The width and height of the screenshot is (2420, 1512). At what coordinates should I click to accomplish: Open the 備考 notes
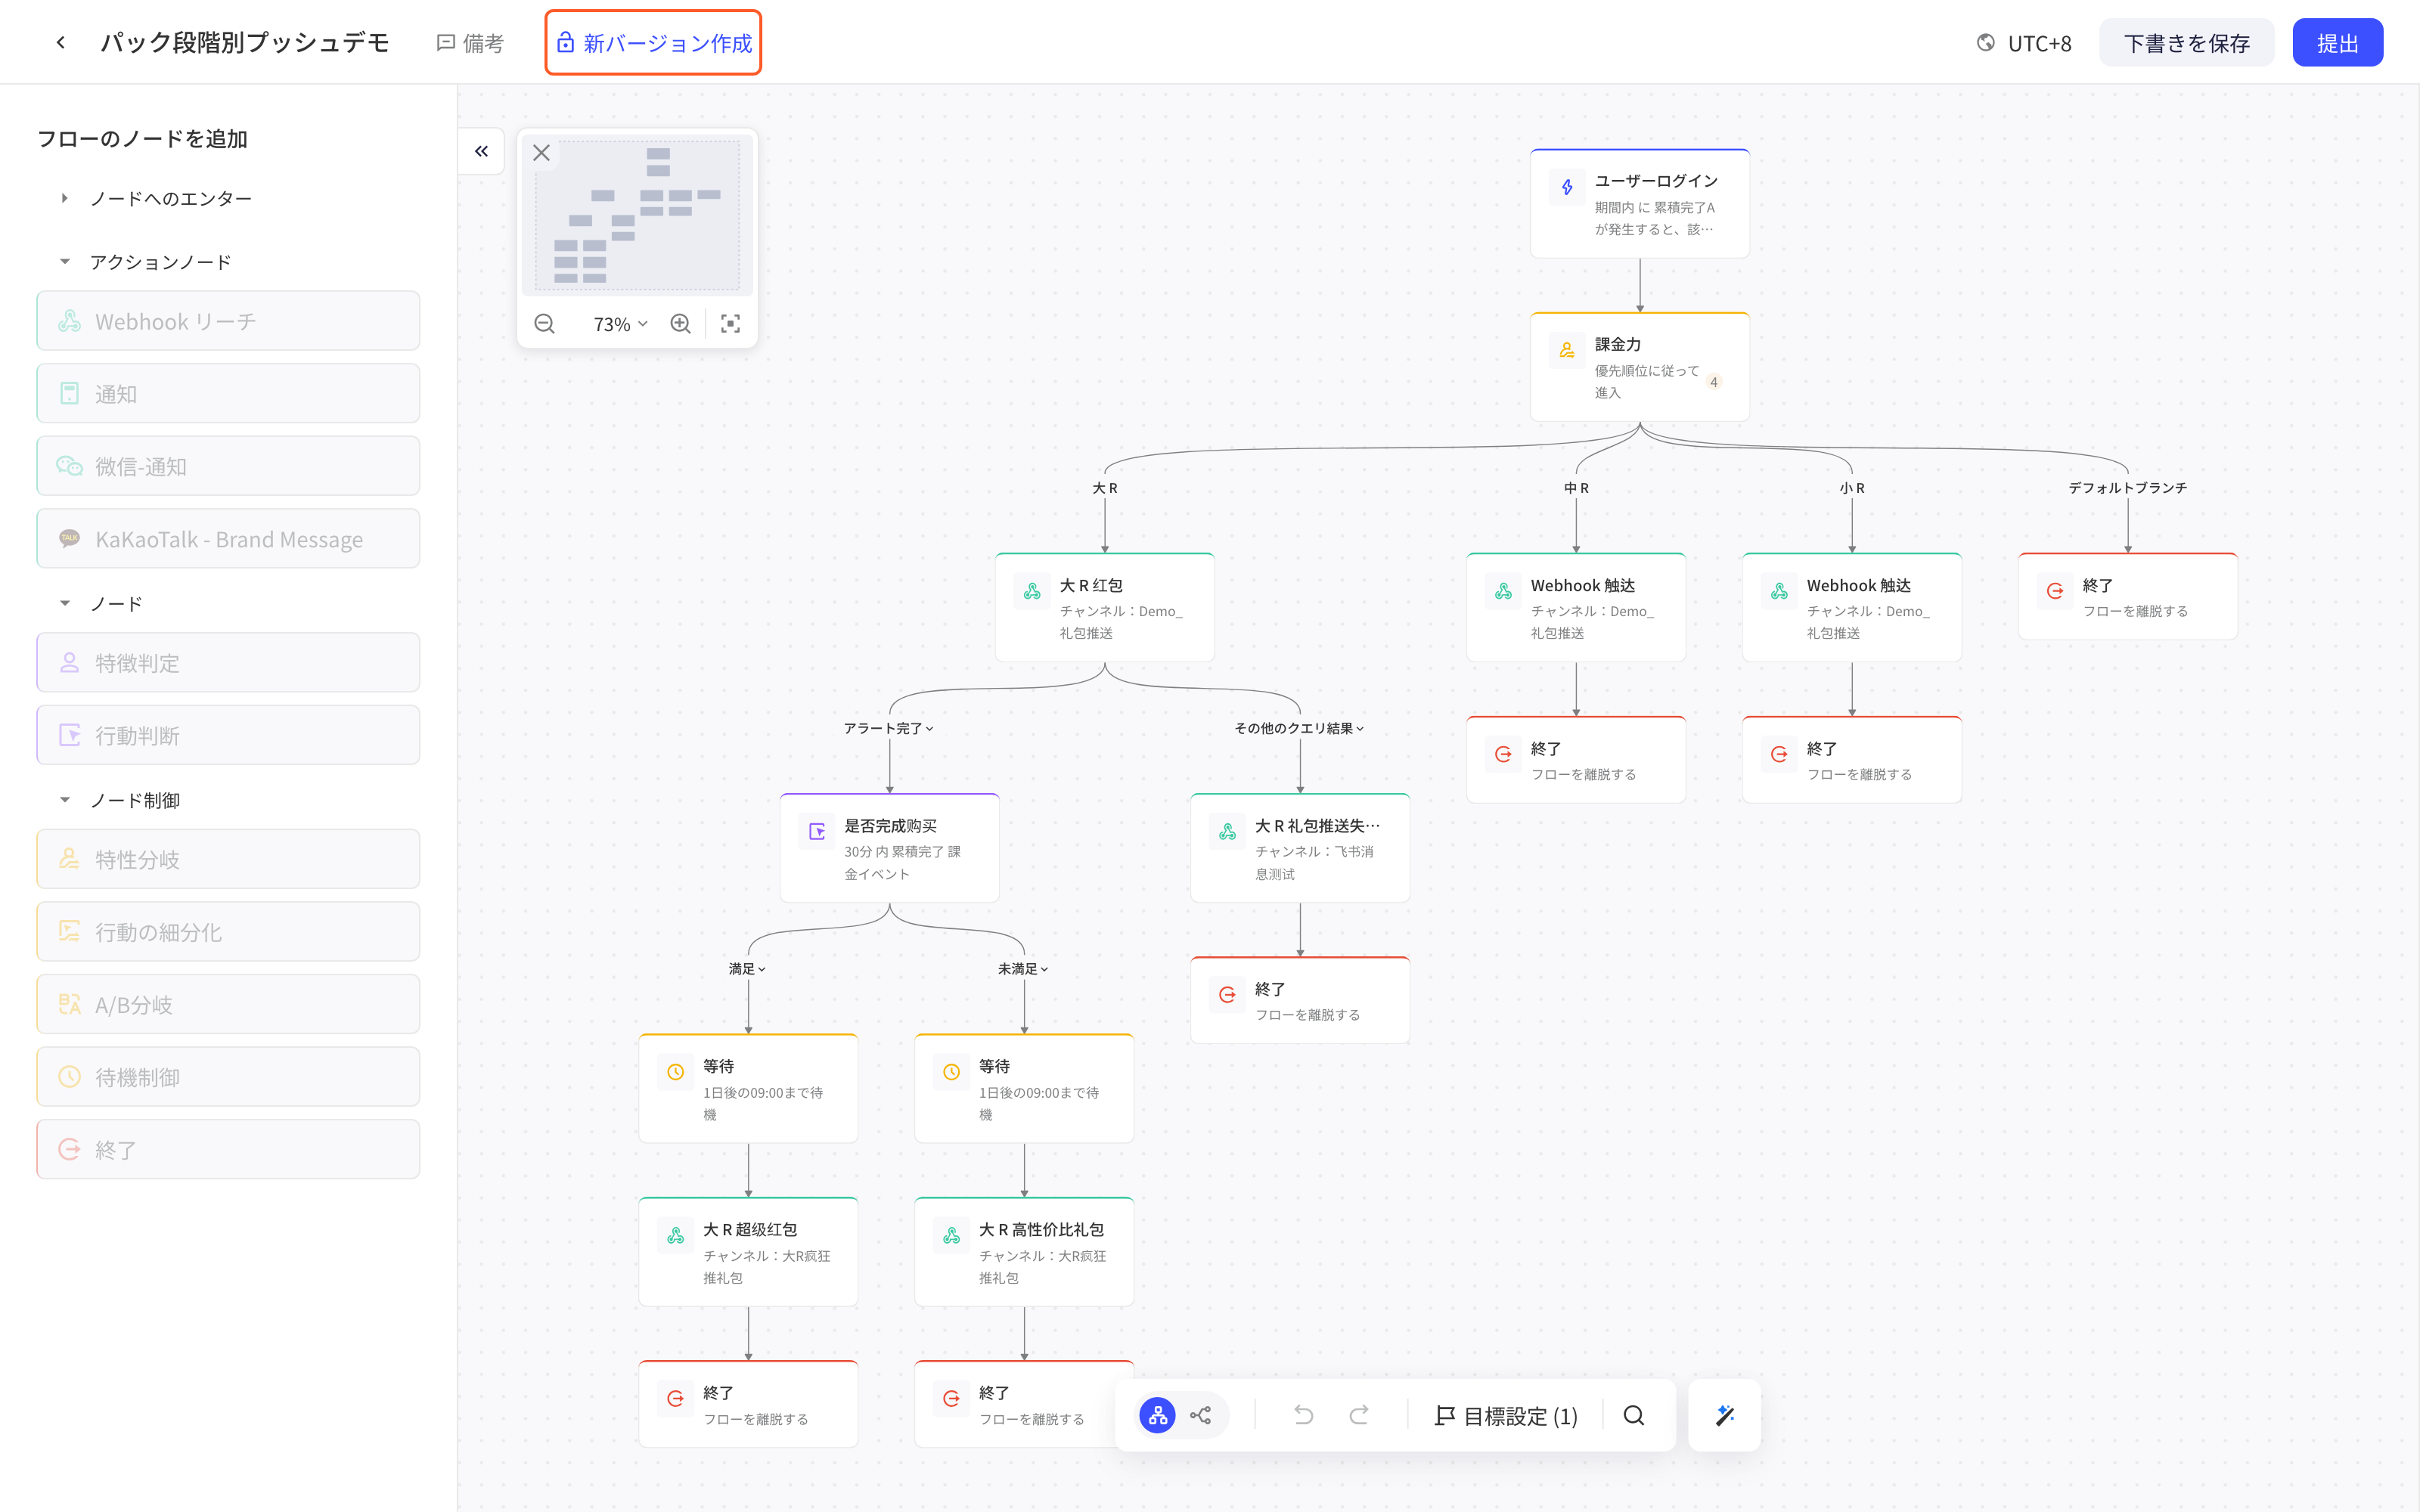pos(470,43)
